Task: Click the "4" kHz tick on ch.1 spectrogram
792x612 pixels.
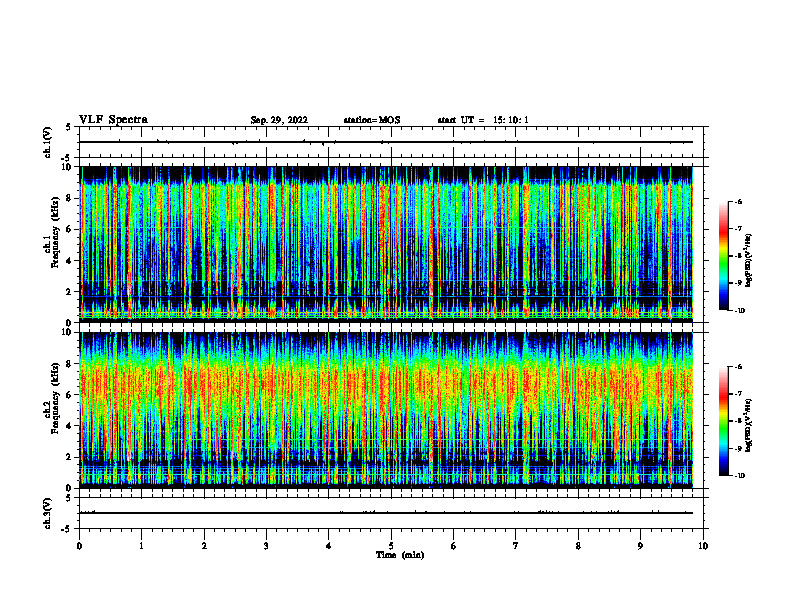Action: click(x=70, y=261)
